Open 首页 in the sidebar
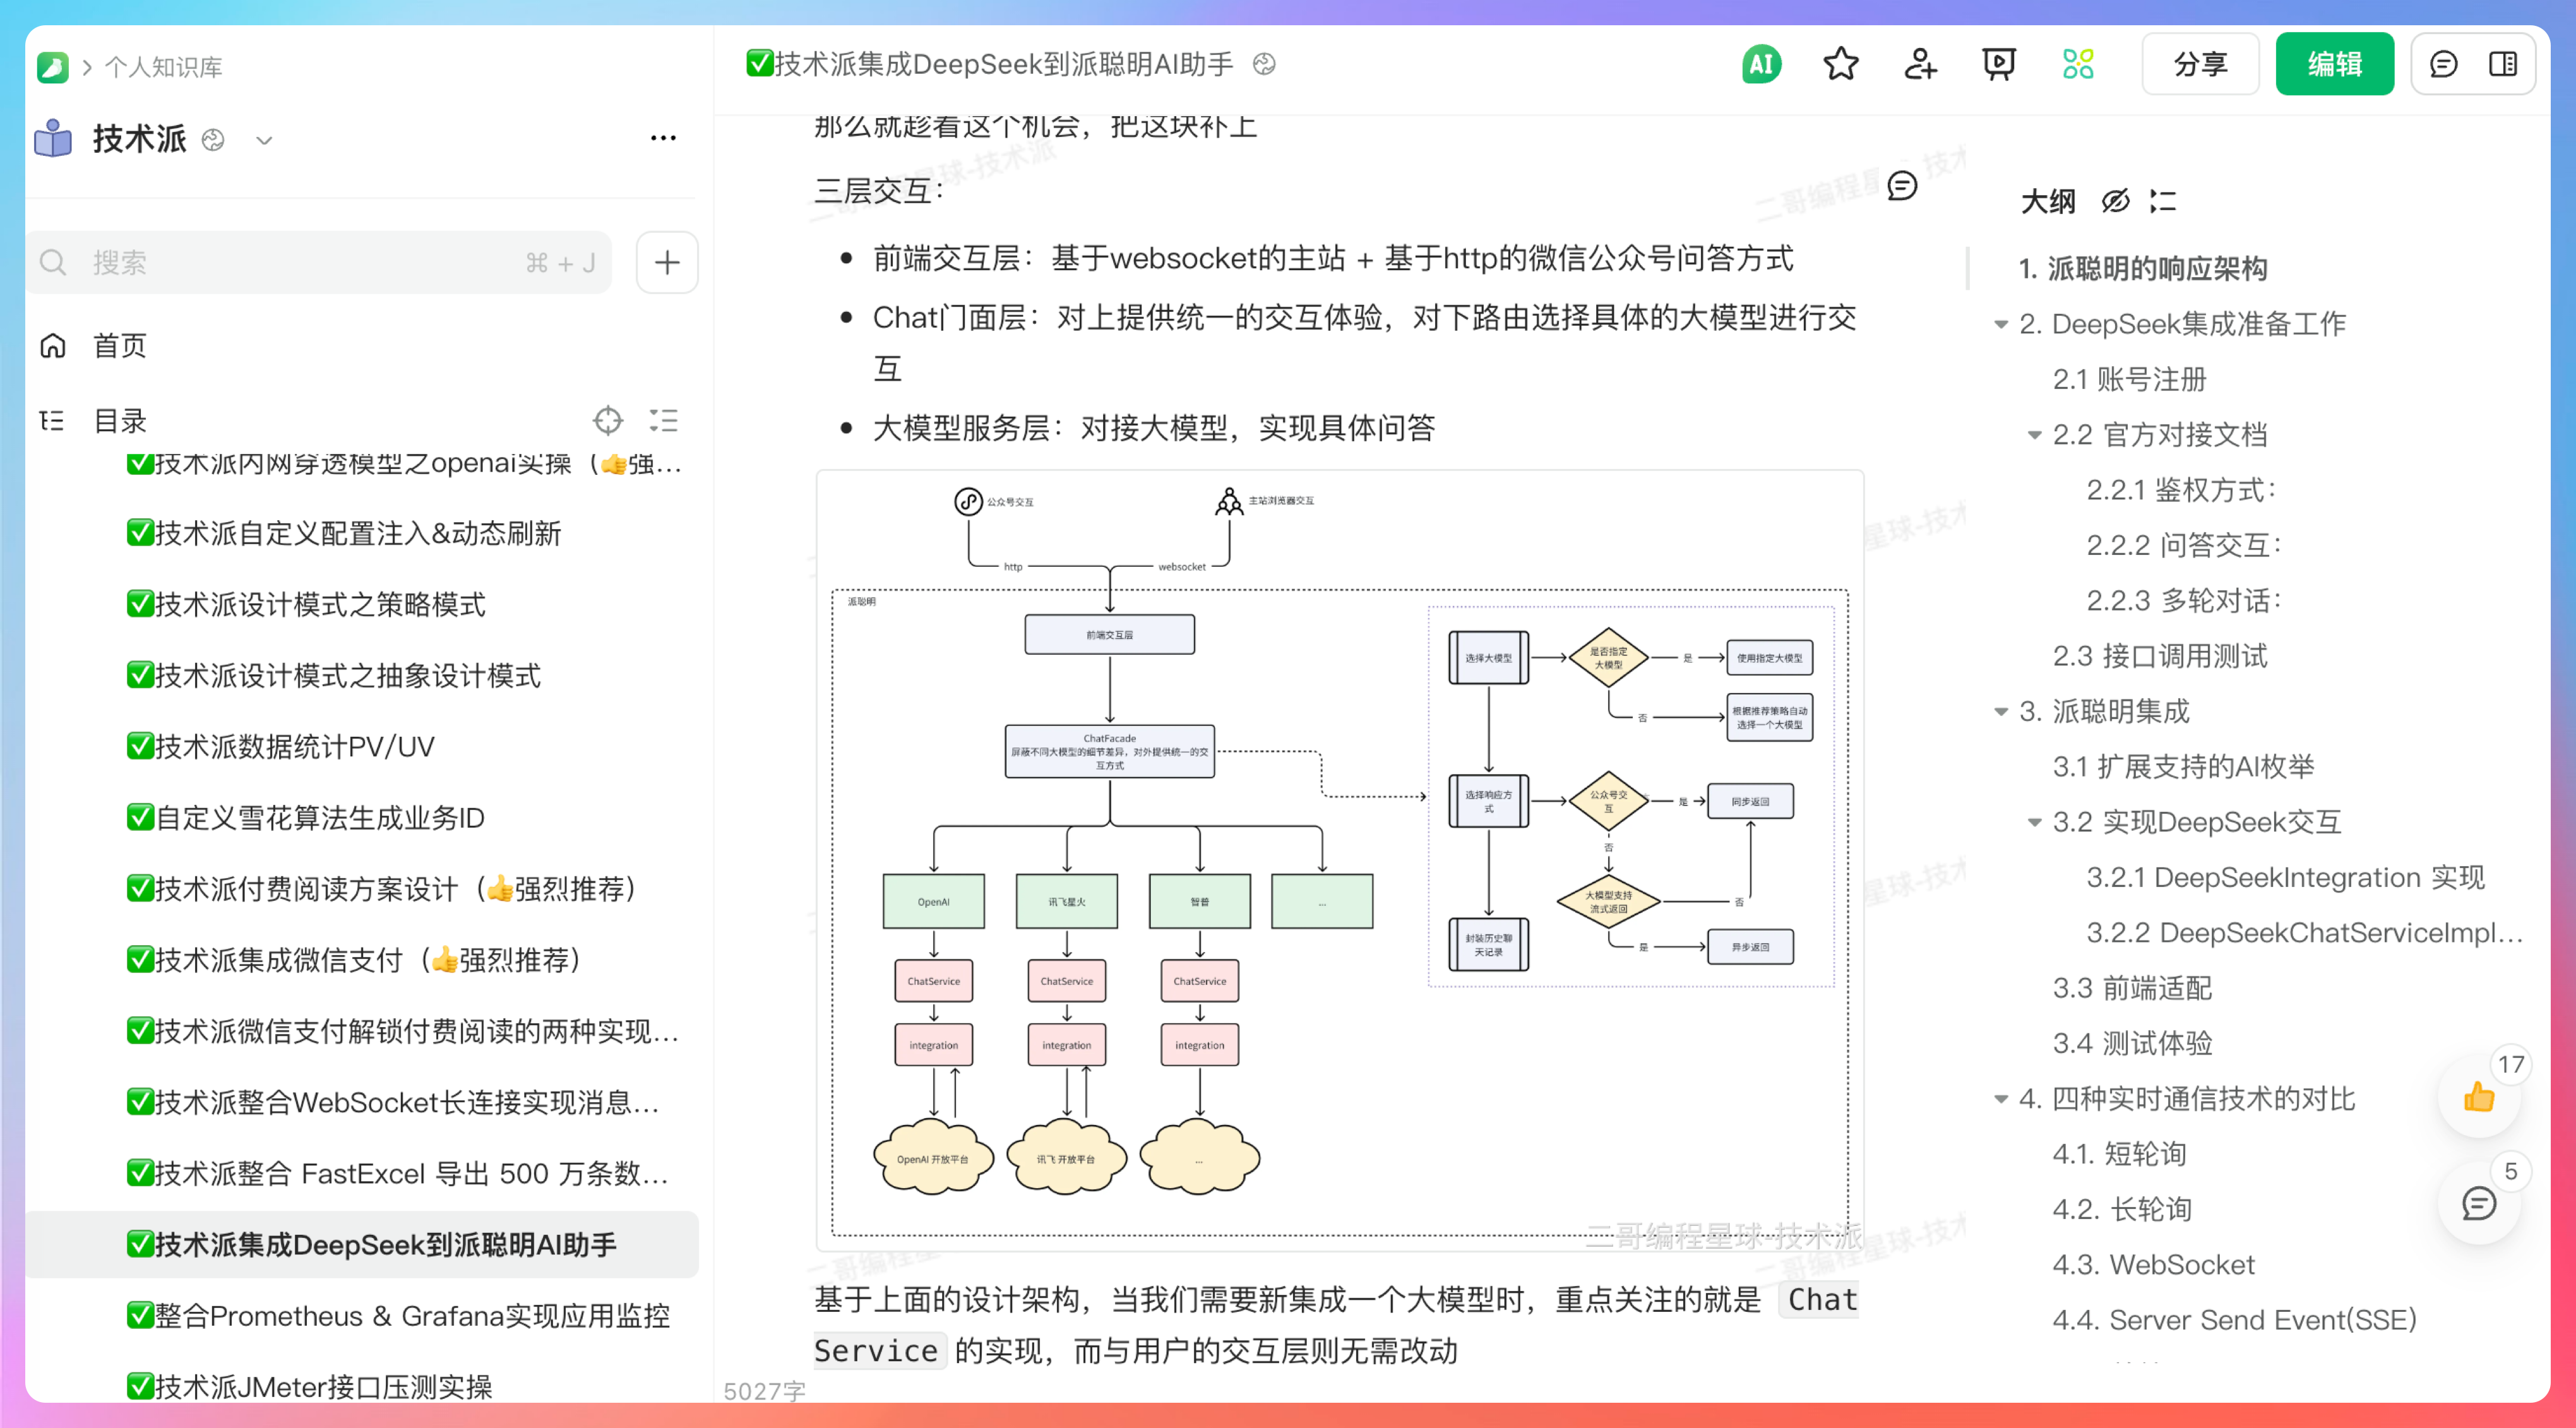Screen dimensions: 2576x1428 pos(119,345)
